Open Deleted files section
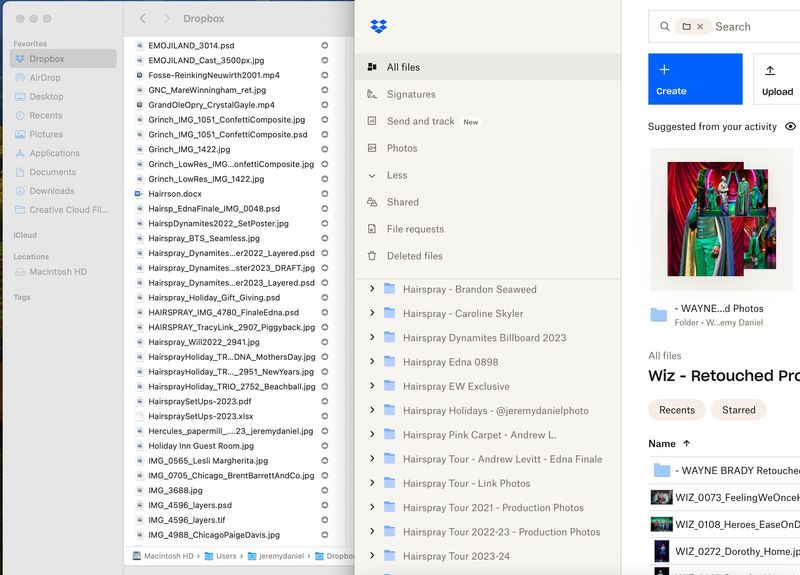Screen dimensions: 800x575 click(414, 256)
